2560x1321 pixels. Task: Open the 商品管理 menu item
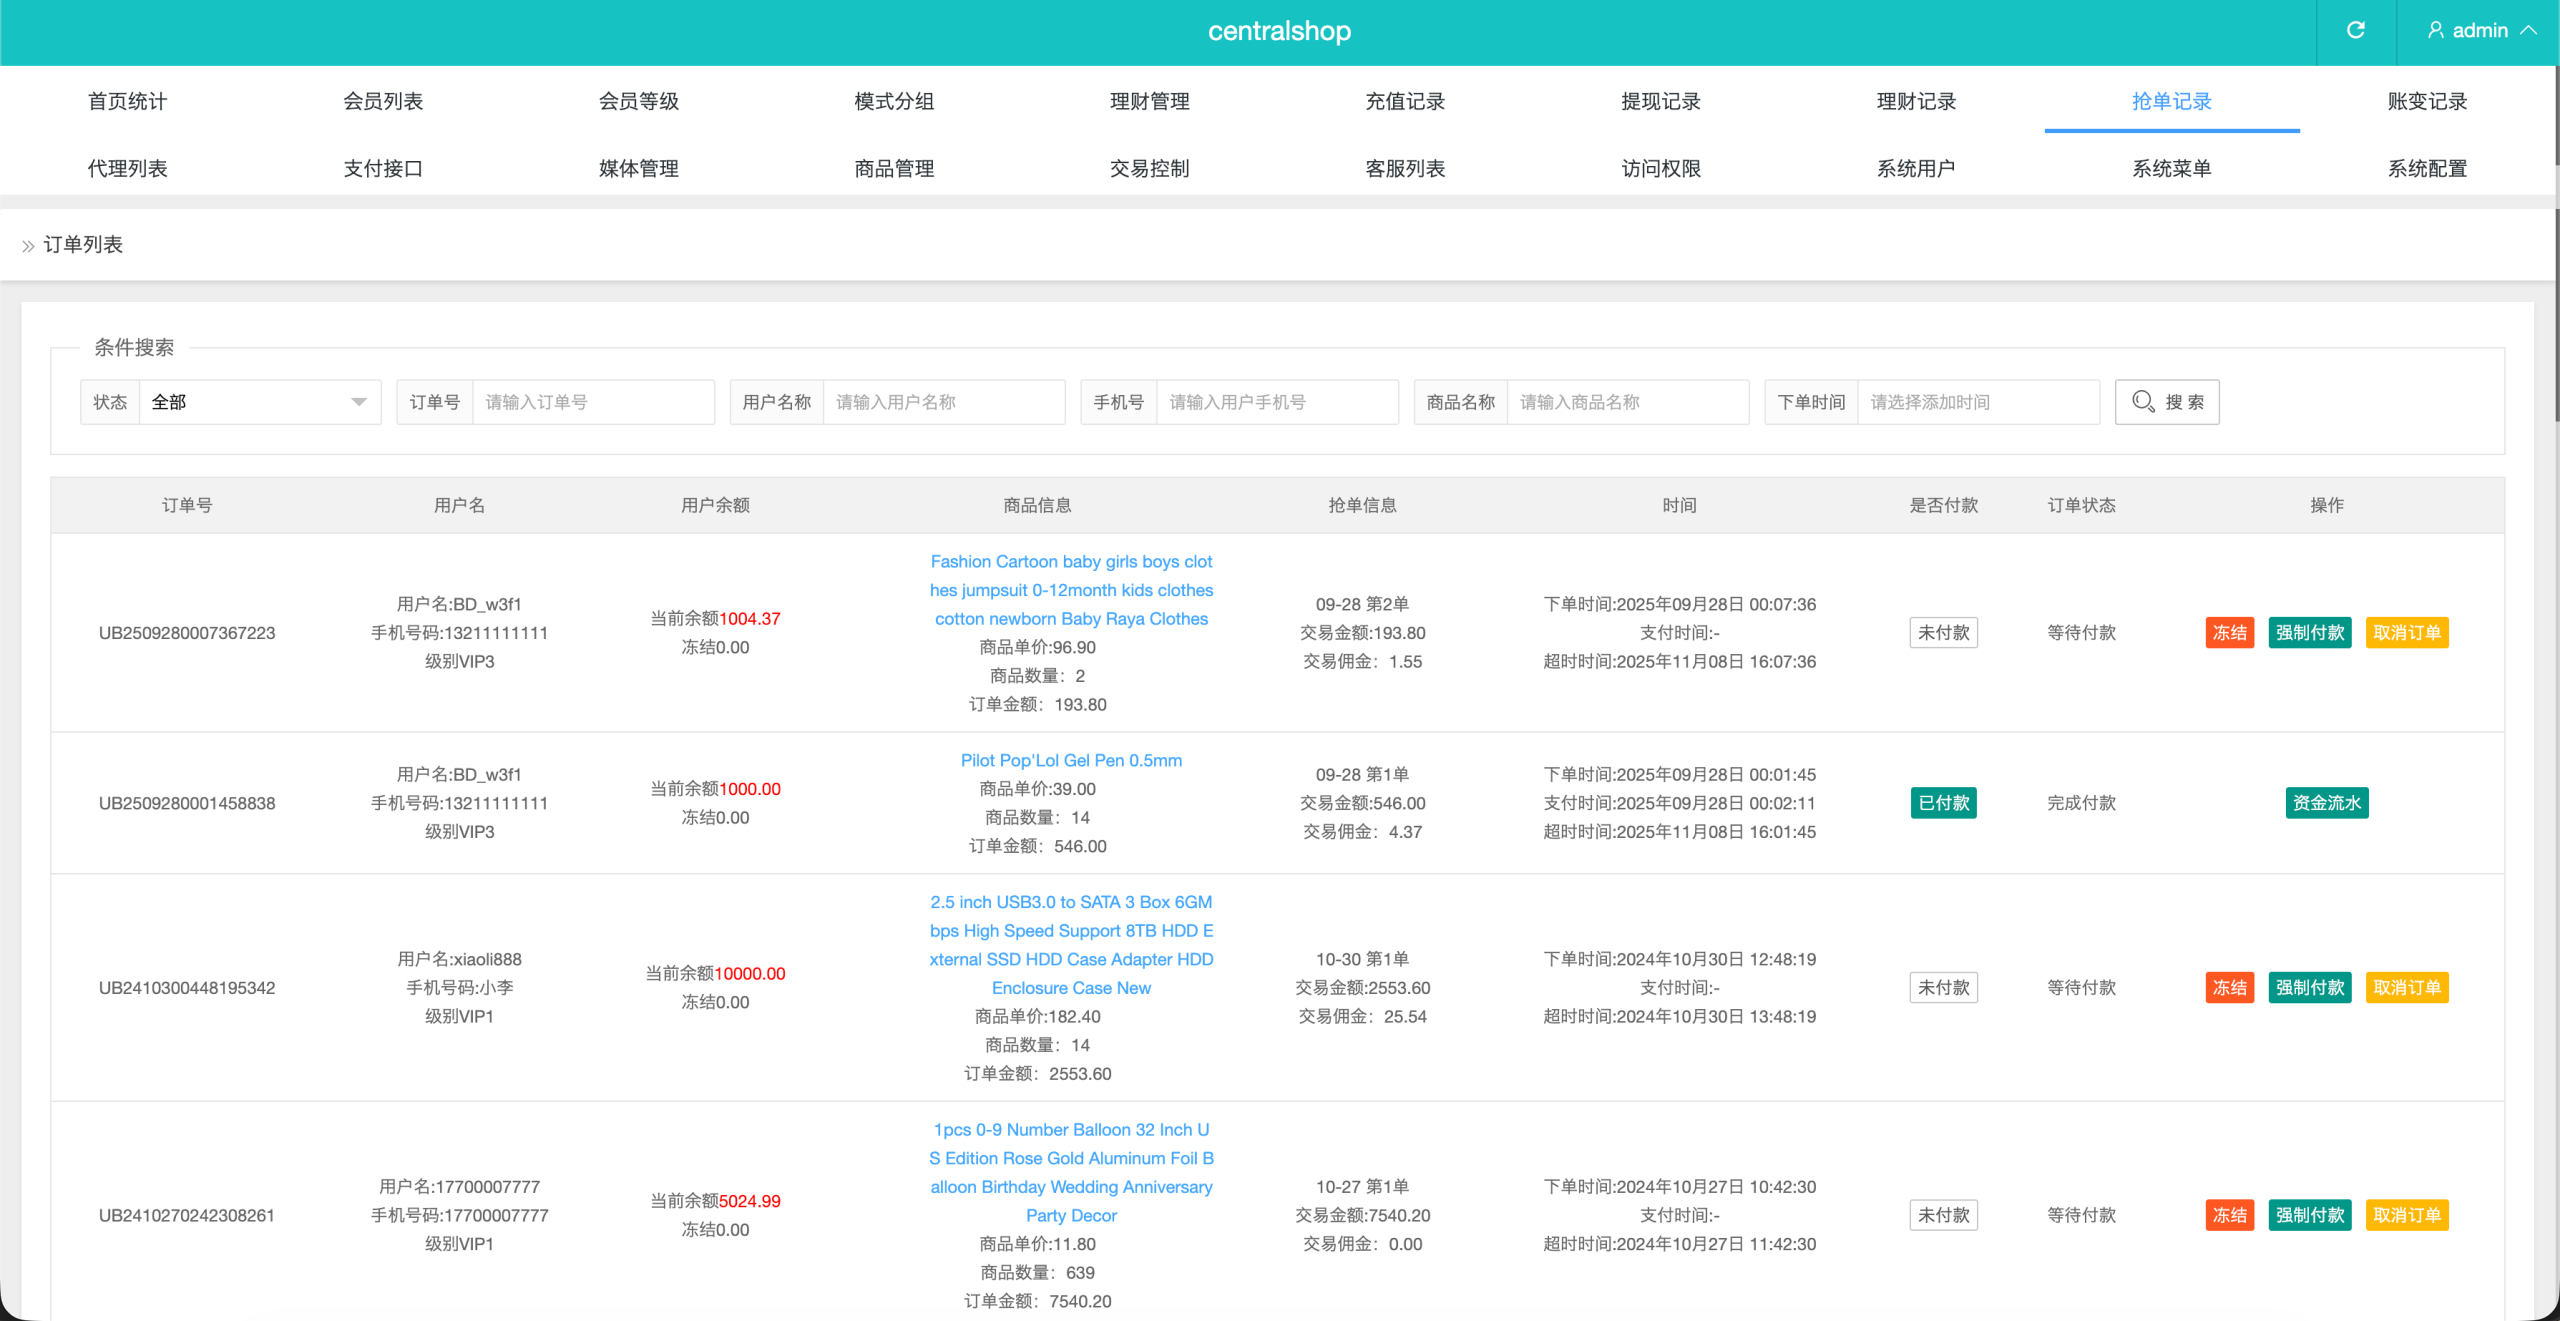coord(894,168)
